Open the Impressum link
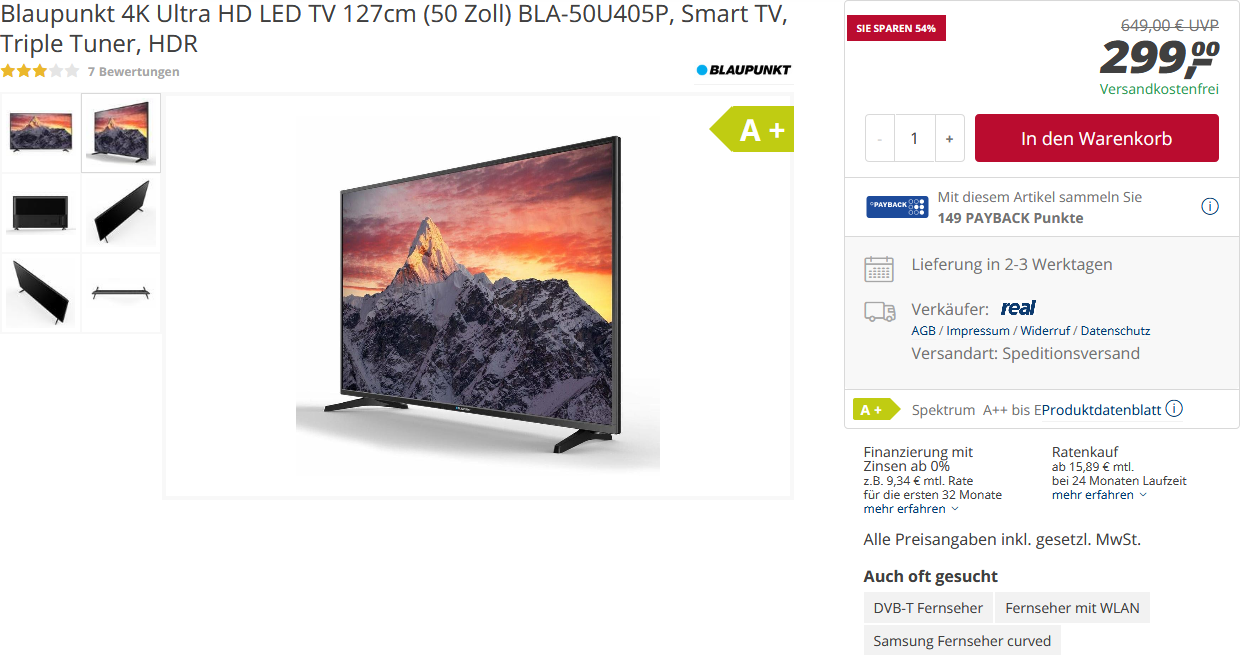Image resolution: width=1240 pixels, height=655 pixels. coord(978,331)
